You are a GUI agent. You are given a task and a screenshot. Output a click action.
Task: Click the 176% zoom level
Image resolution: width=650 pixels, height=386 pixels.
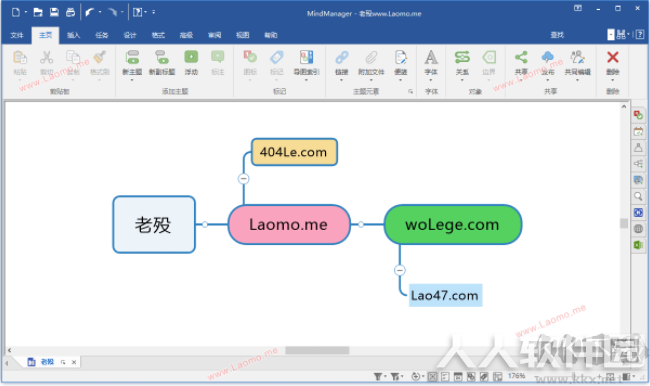[517, 376]
